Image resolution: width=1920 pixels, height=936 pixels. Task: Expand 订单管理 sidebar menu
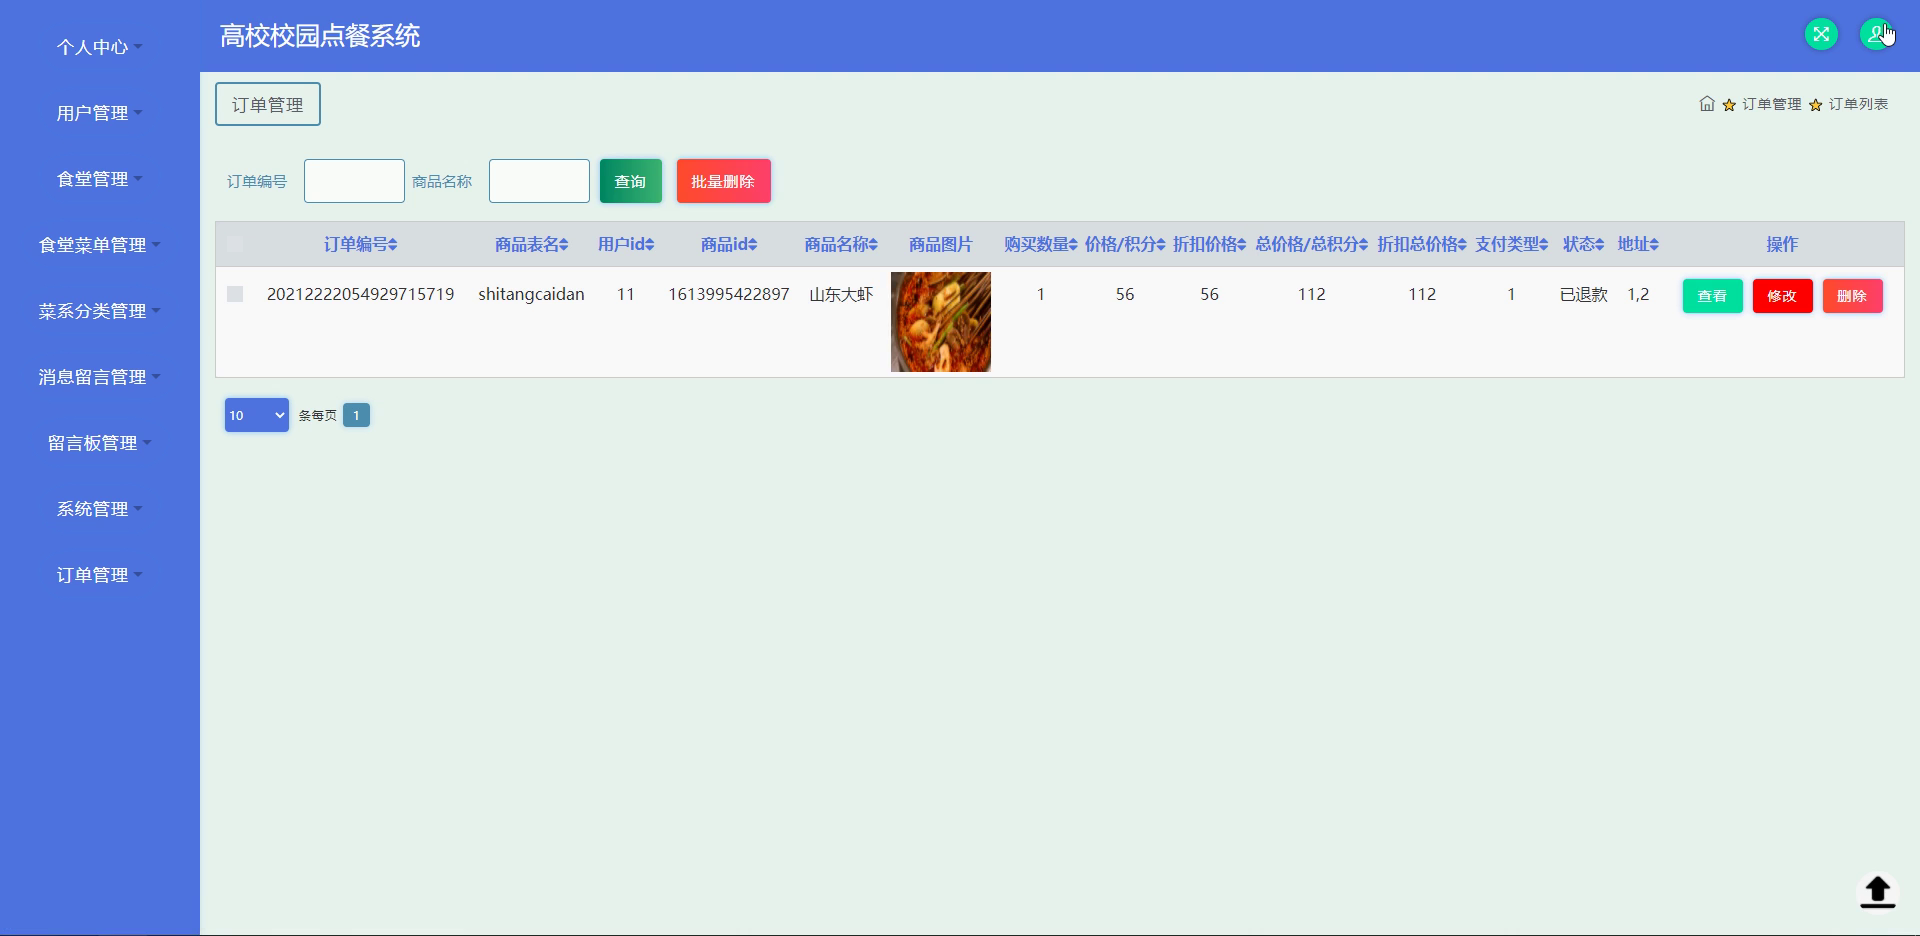99,575
